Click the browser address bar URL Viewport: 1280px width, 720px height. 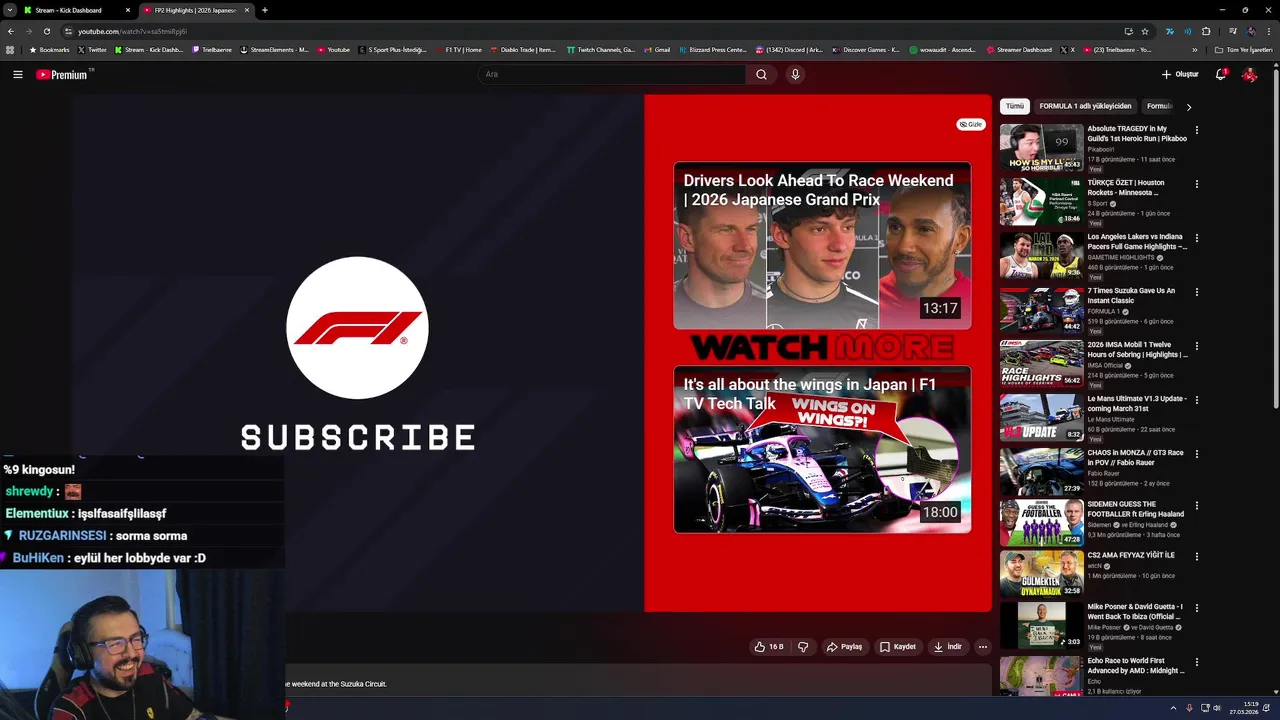pyautogui.click(x=132, y=31)
